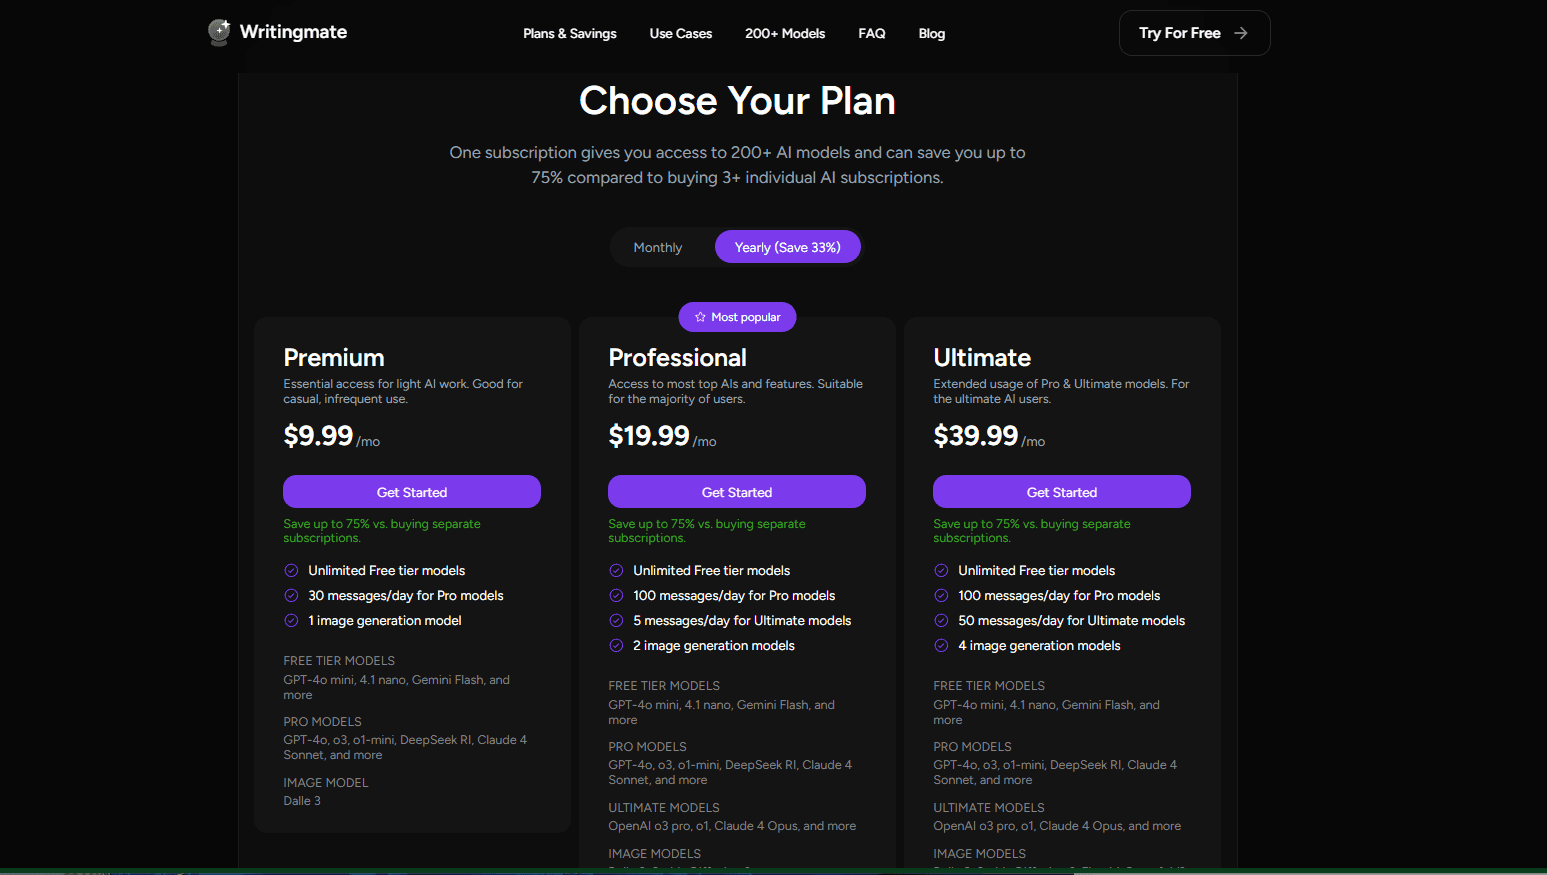Screen dimensions: 1547x875
Task: Open the FAQ nav link
Action: click(x=872, y=33)
